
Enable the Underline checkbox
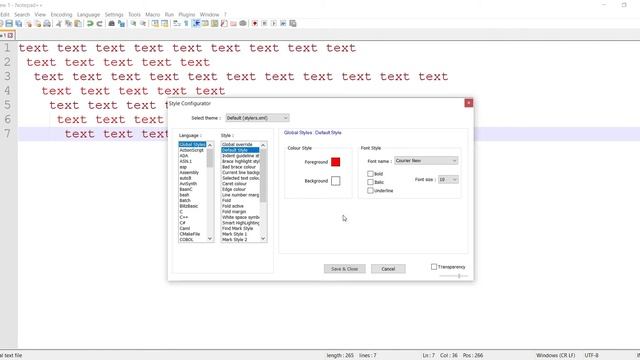[370, 191]
